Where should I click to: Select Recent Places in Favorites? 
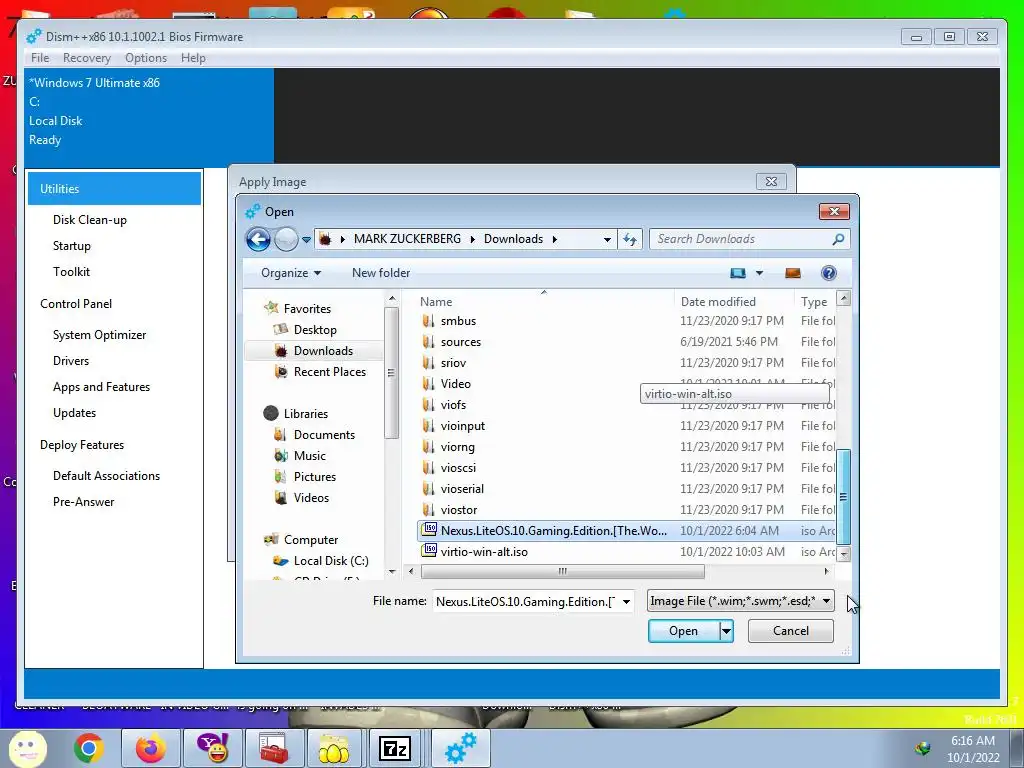[329, 372]
